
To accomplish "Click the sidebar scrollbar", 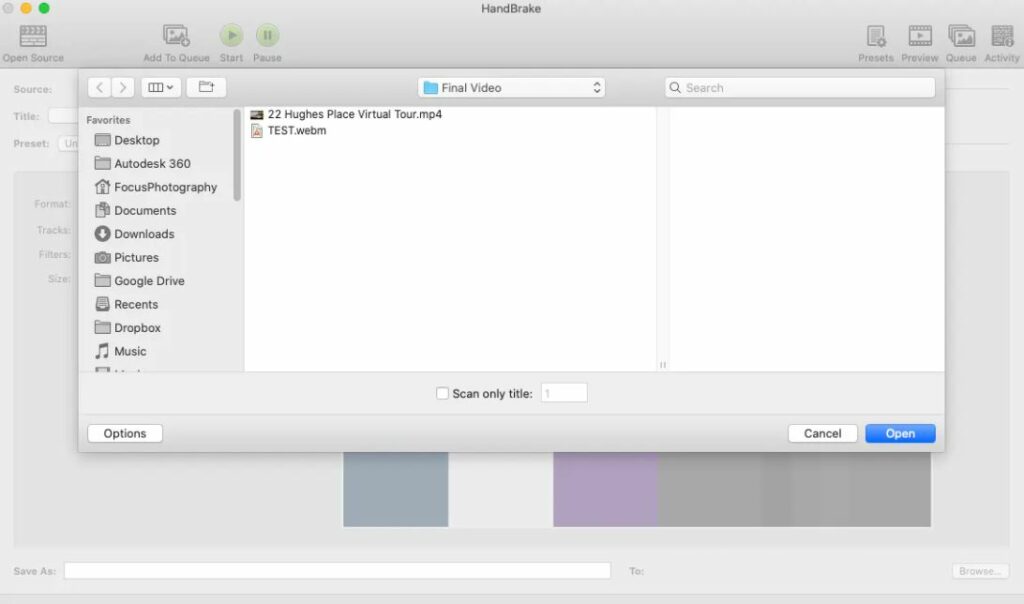I will click(237, 155).
